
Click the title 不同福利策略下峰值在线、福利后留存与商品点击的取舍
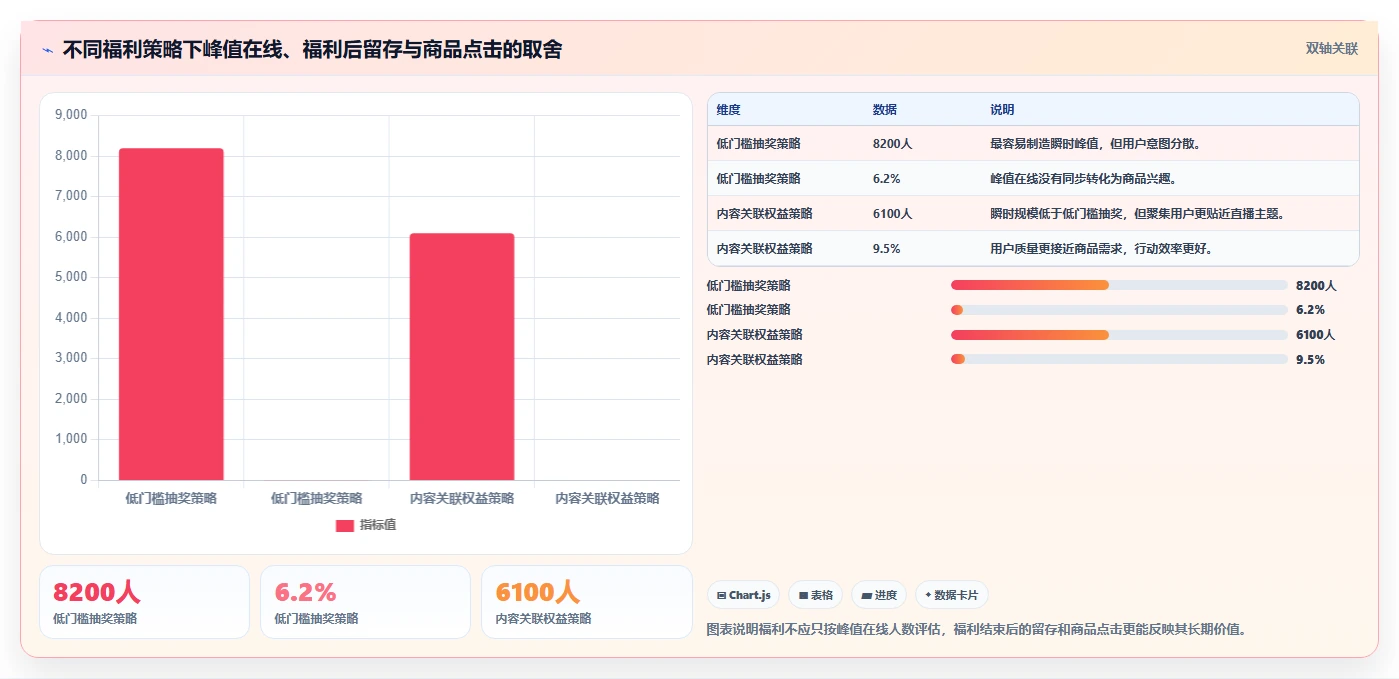(x=312, y=49)
